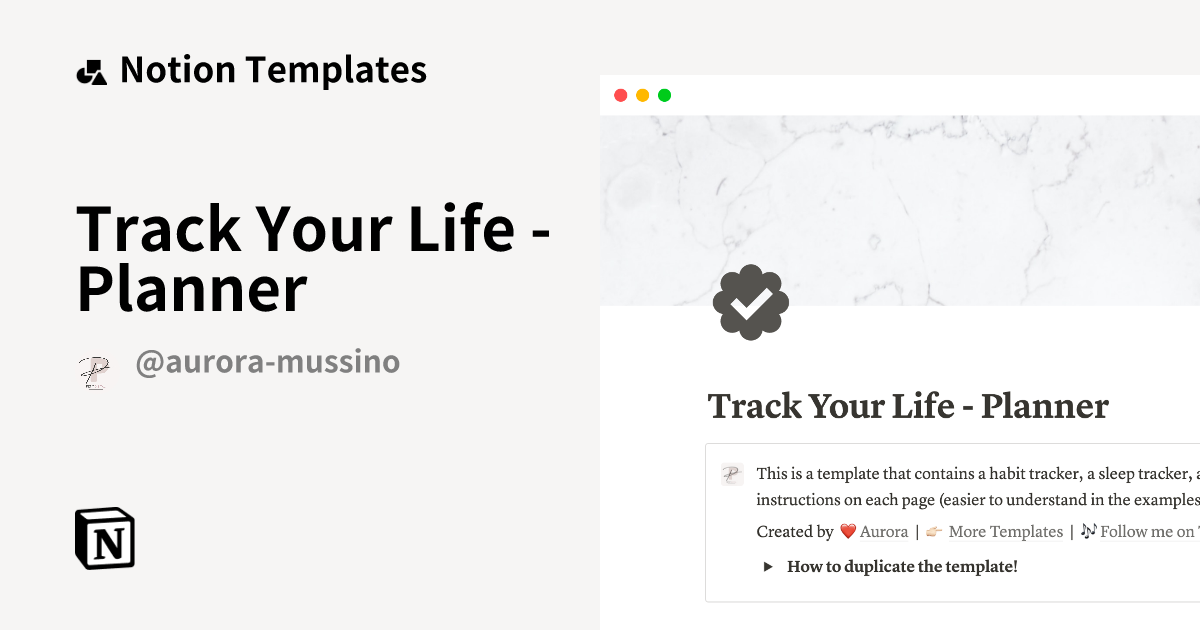Select the Notion "N" logo at bottom left
Image resolution: width=1200 pixels, height=630 pixels.
click(x=104, y=538)
